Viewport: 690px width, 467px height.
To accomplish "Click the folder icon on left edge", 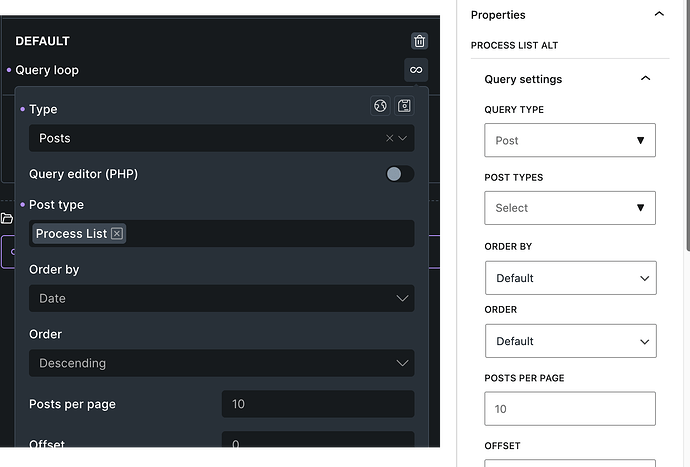I will coord(6,218).
